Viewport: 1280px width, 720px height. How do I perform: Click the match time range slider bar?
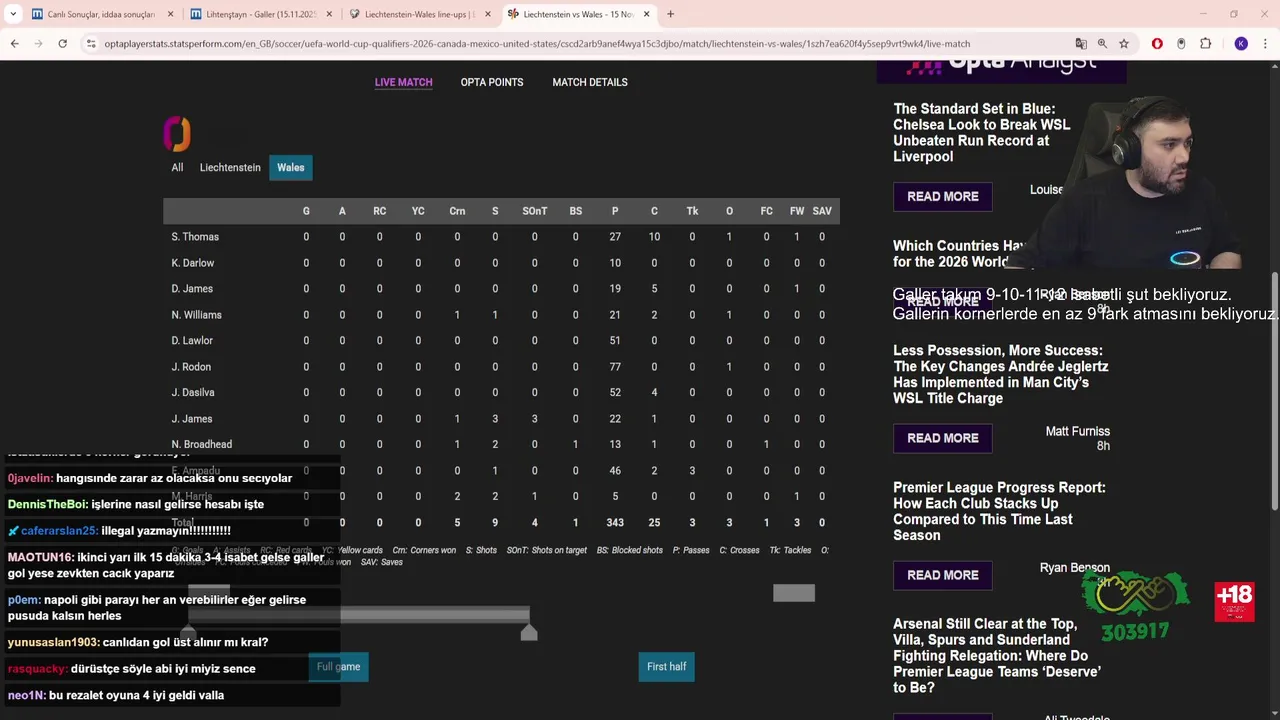coord(358,615)
